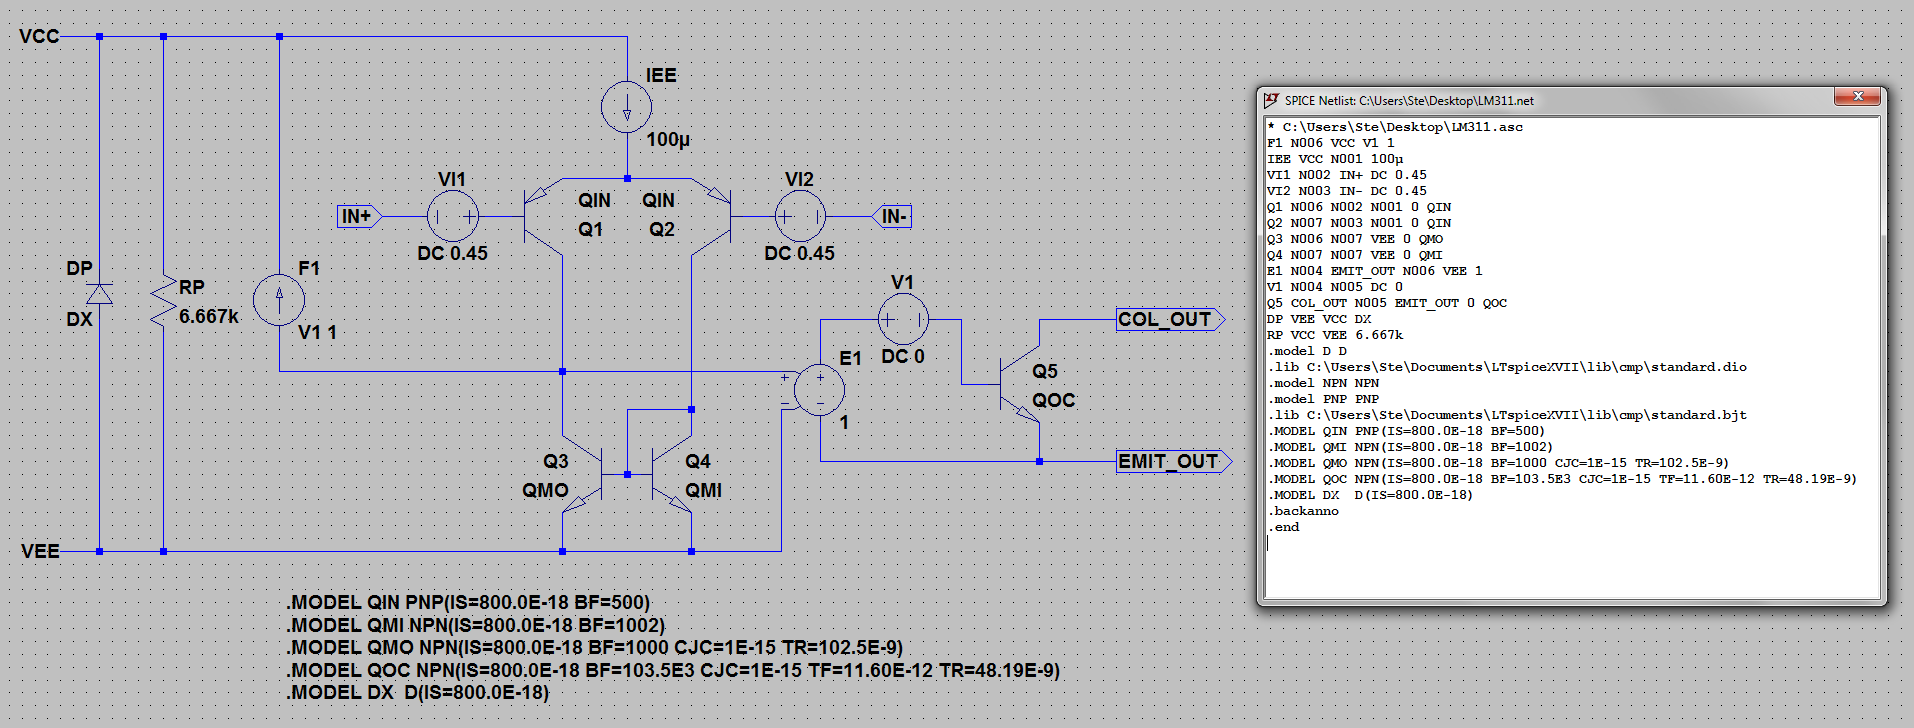Click the E1 voltage-controlled source symbol

tap(819, 389)
